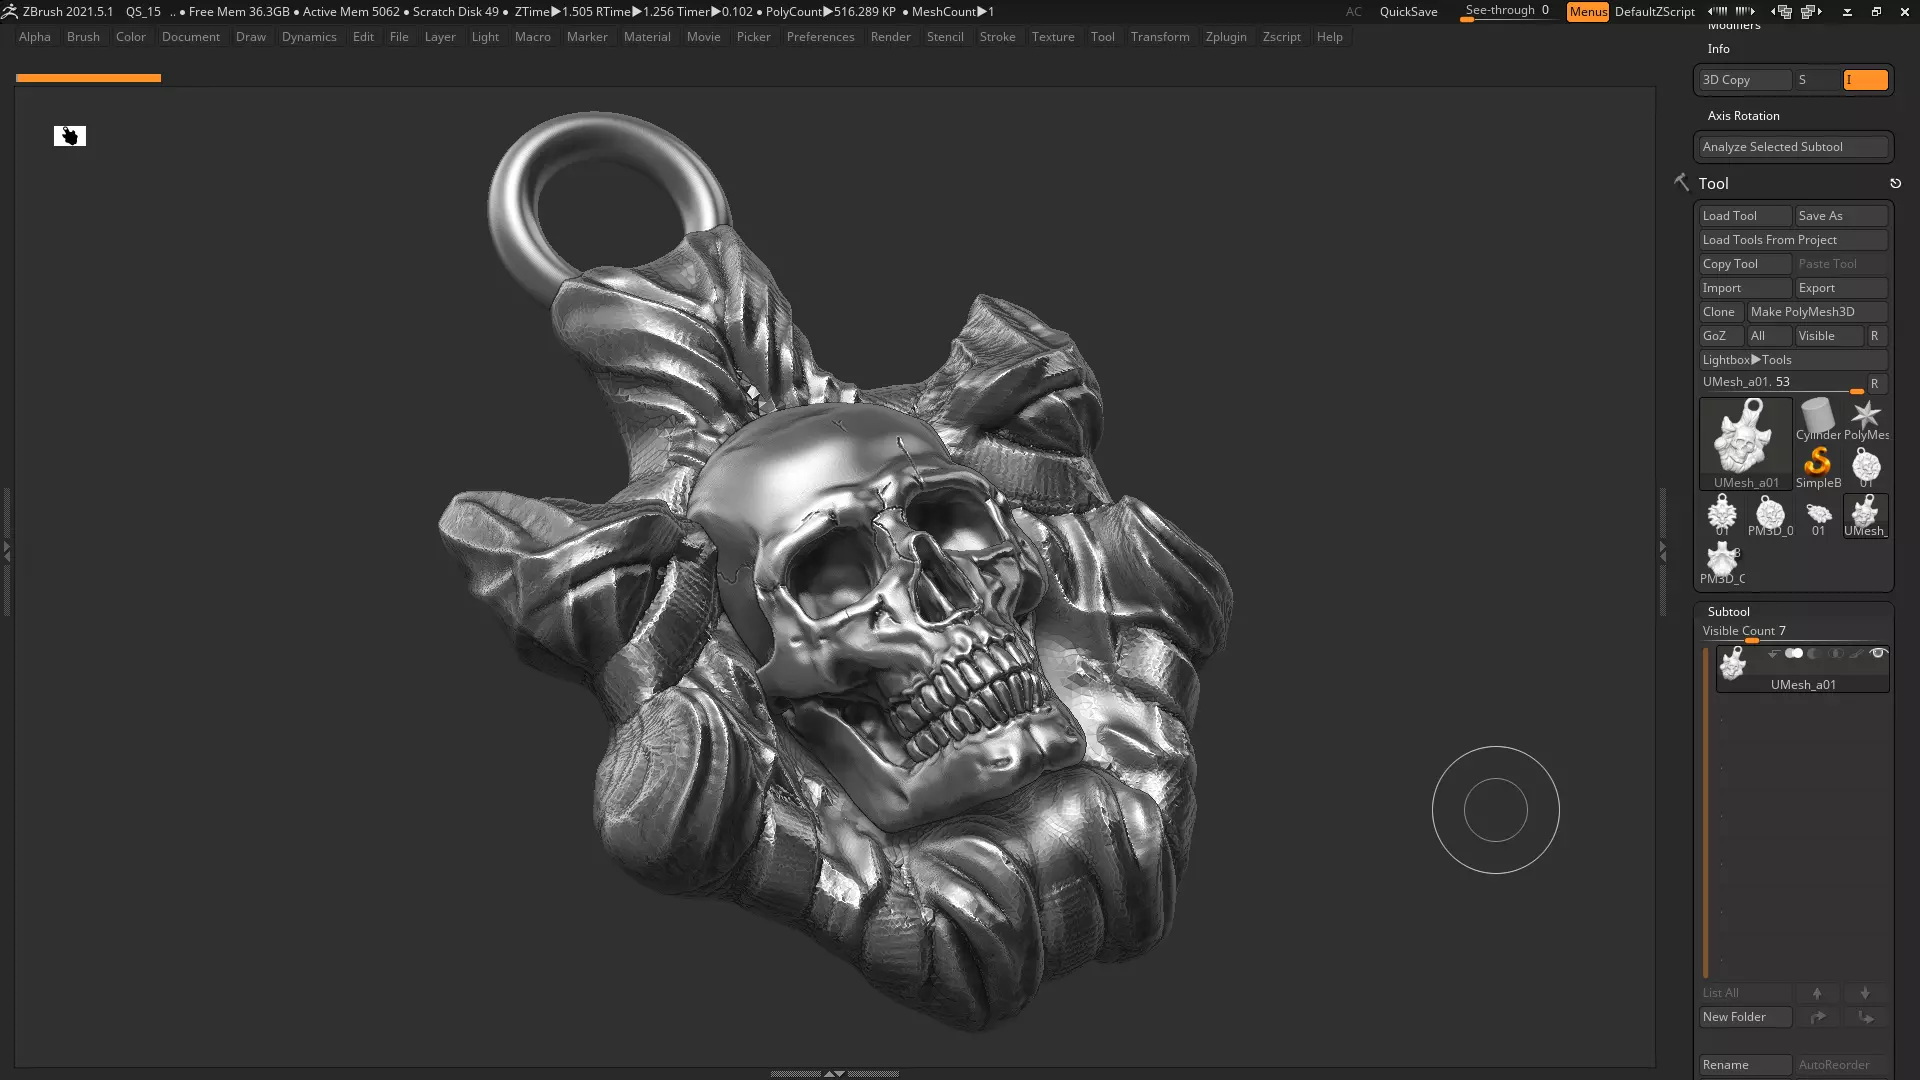Toggle subtool union boolean mode on UMesh_a01

1794,654
